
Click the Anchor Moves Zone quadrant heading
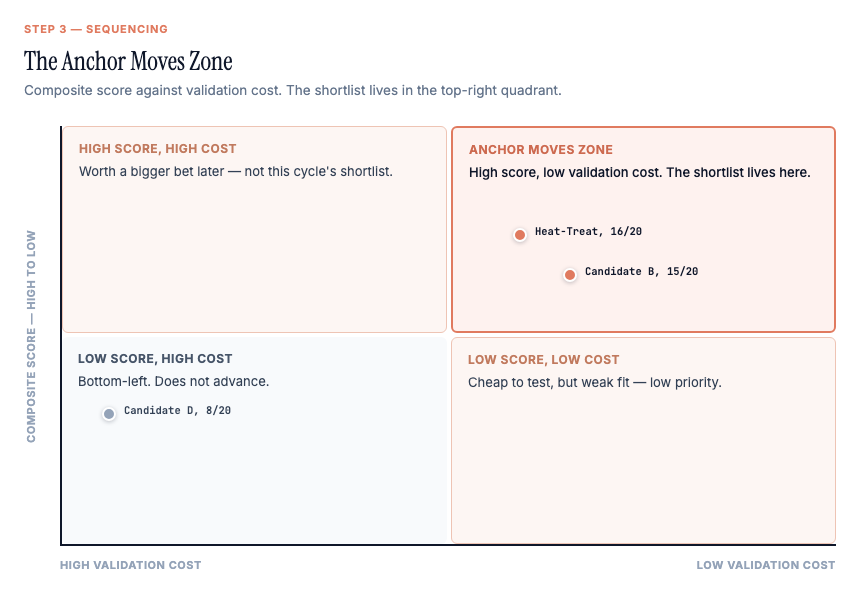point(541,150)
